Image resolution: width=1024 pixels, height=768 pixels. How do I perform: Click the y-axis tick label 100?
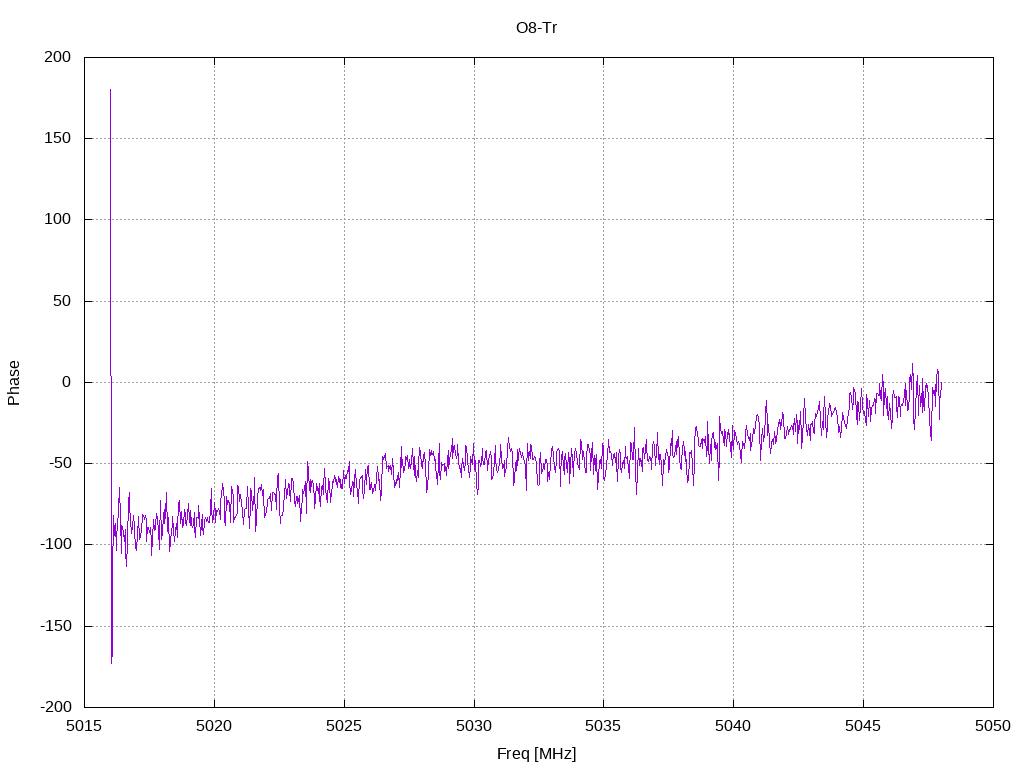pyautogui.click(x=57, y=219)
